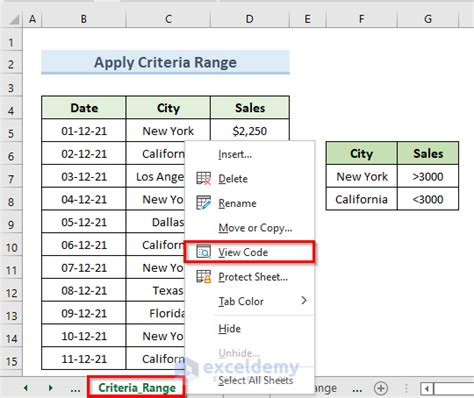Select column A header
The width and height of the screenshot is (474, 398).
coord(32,19)
